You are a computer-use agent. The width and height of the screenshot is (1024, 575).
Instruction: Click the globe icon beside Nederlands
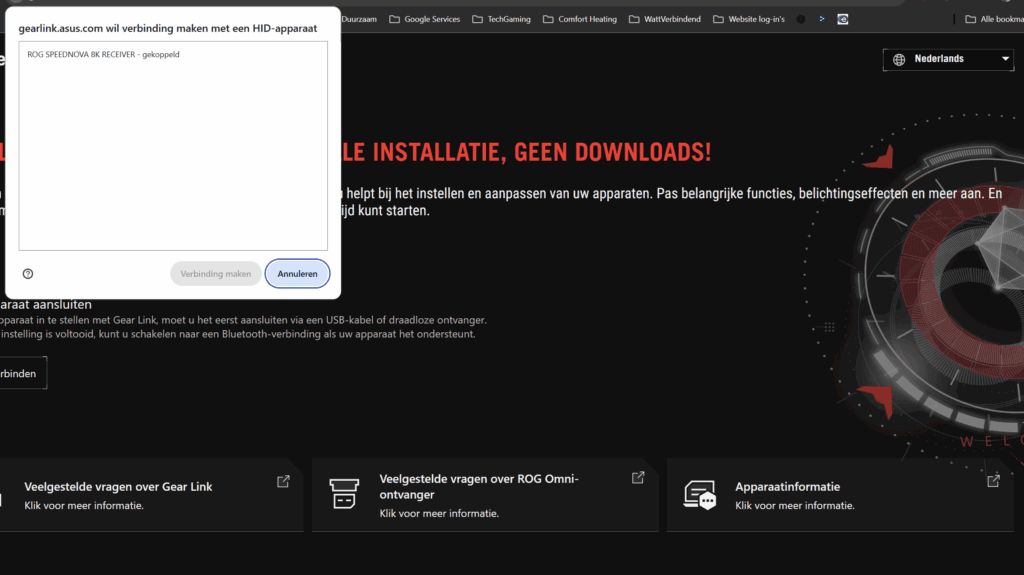[899, 59]
